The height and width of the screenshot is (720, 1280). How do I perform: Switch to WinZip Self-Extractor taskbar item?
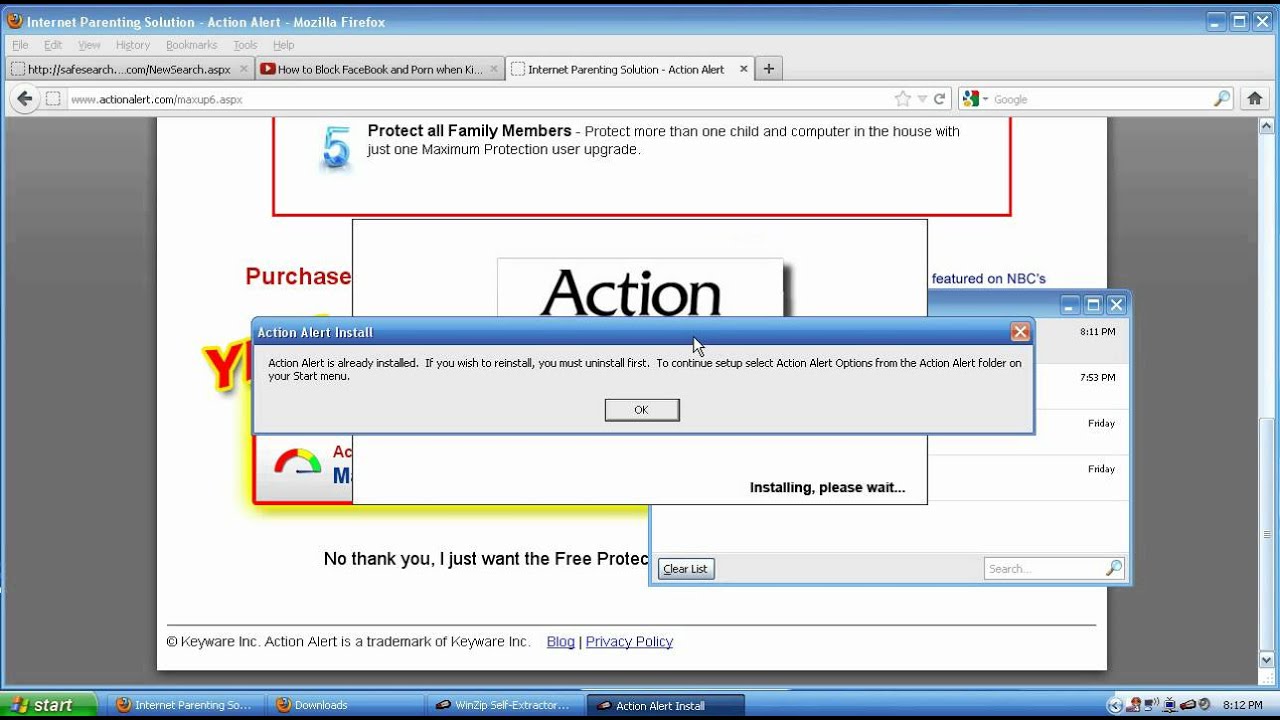(505, 705)
